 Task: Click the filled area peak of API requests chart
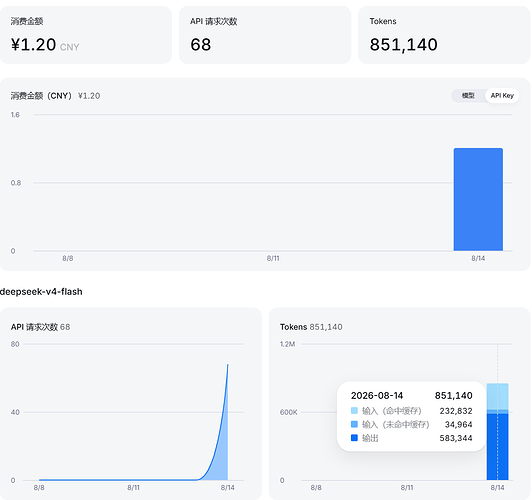coord(222,441)
